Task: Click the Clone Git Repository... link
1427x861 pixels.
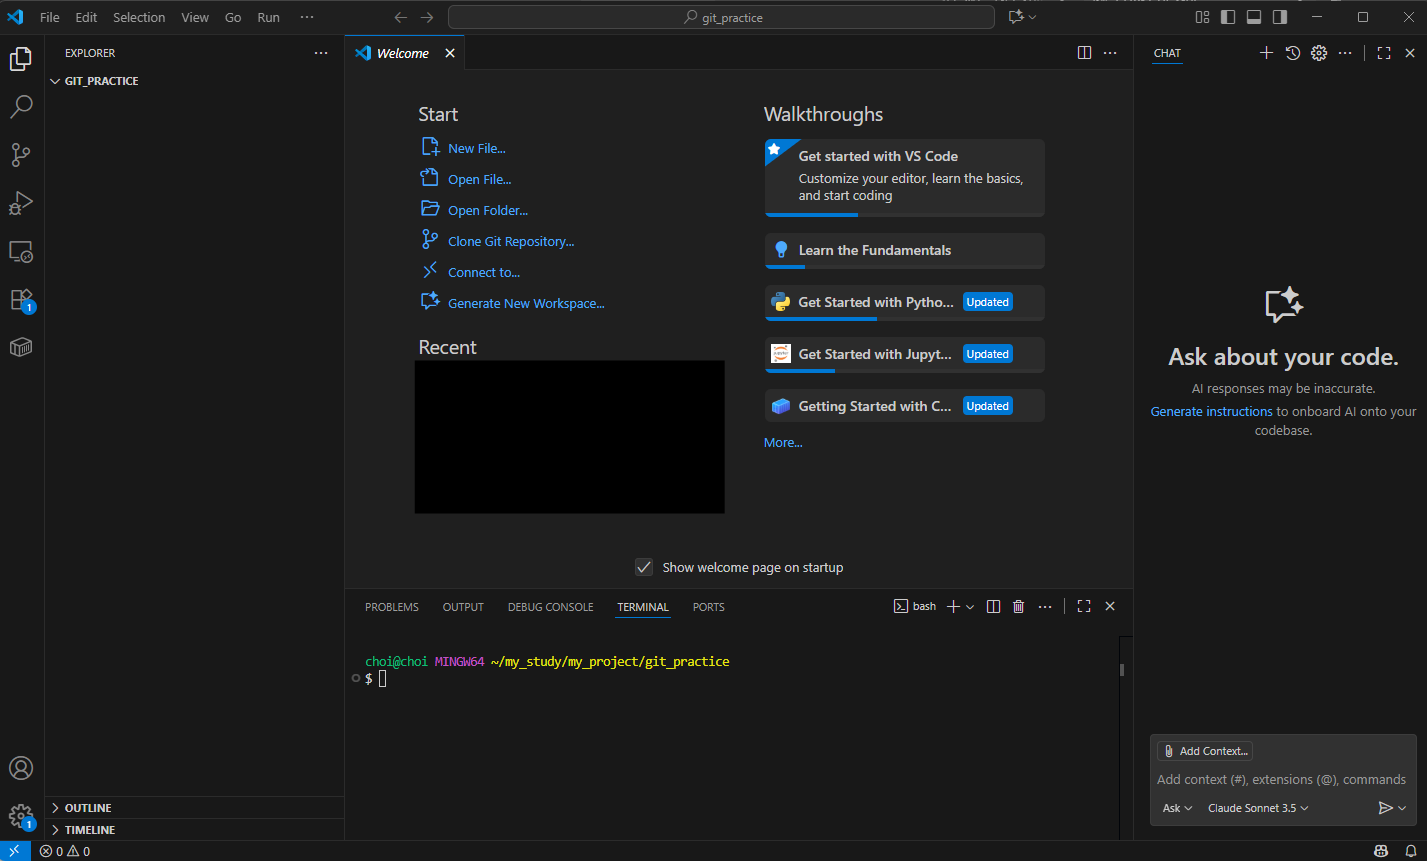Action: click(x=511, y=241)
